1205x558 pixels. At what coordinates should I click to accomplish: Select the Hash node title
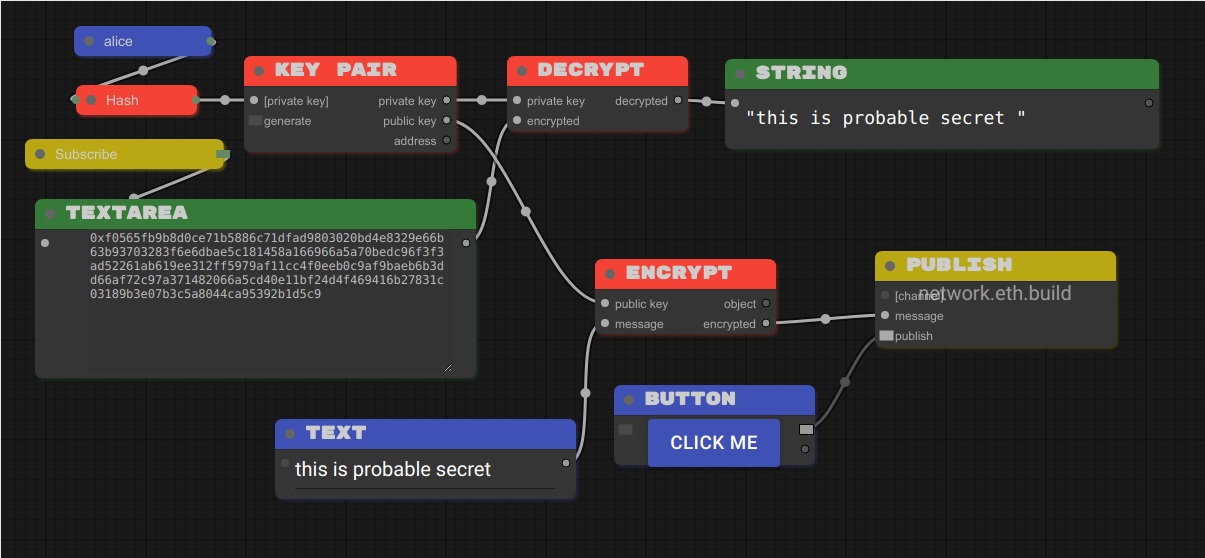coord(122,100)
